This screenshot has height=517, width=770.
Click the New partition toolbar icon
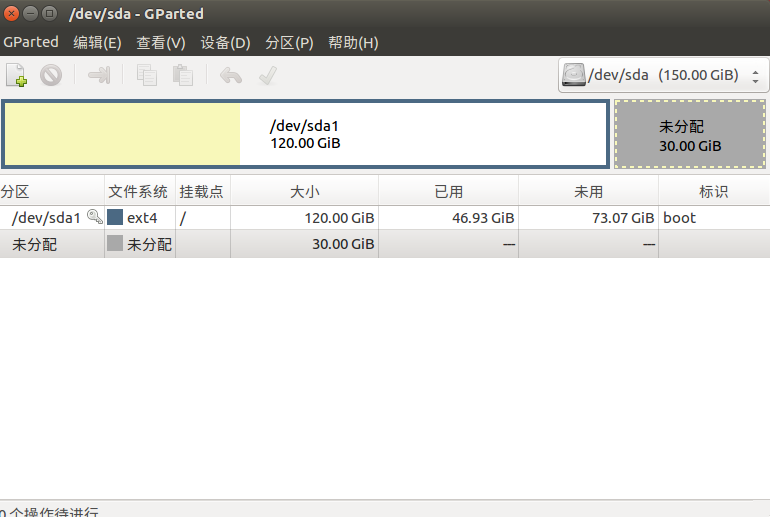[16, 76]
